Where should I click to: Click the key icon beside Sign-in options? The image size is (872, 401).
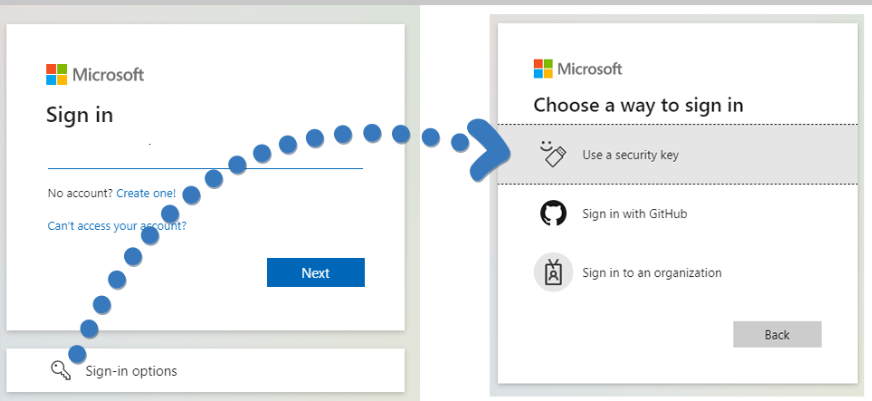[61, 370]
